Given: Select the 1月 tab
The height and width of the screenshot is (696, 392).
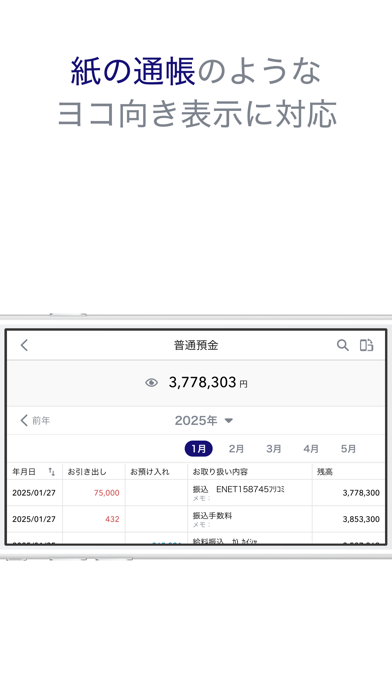Looking at the screenshot, I should [198, 449].
